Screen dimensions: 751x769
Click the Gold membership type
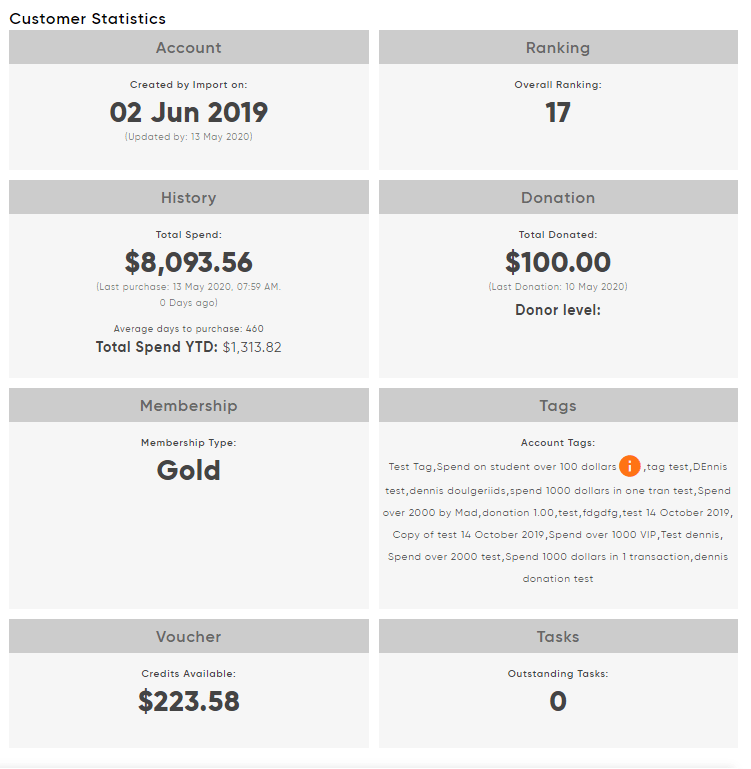(189, 470)
